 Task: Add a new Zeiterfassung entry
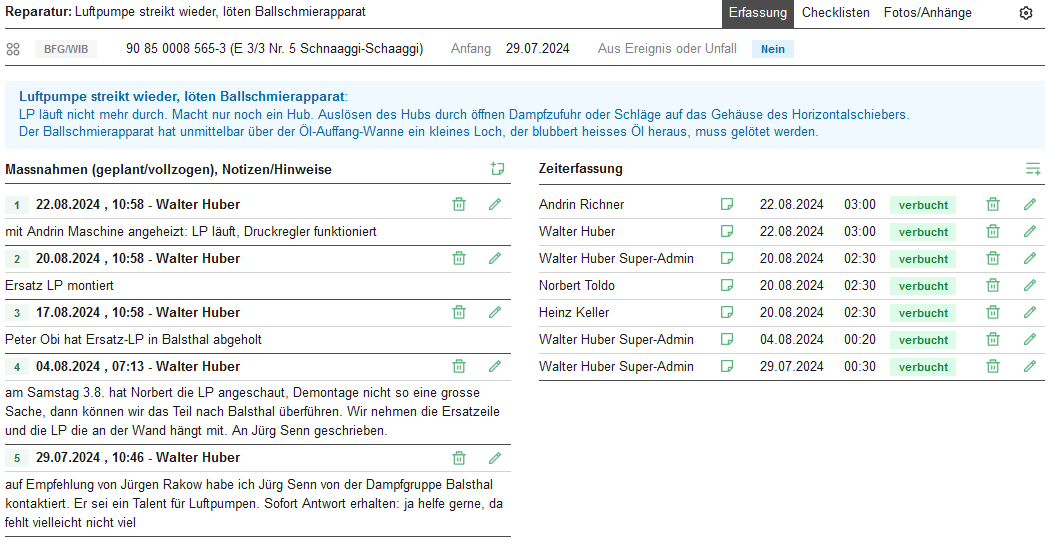pyautogui.click(x=1032, y=169)
